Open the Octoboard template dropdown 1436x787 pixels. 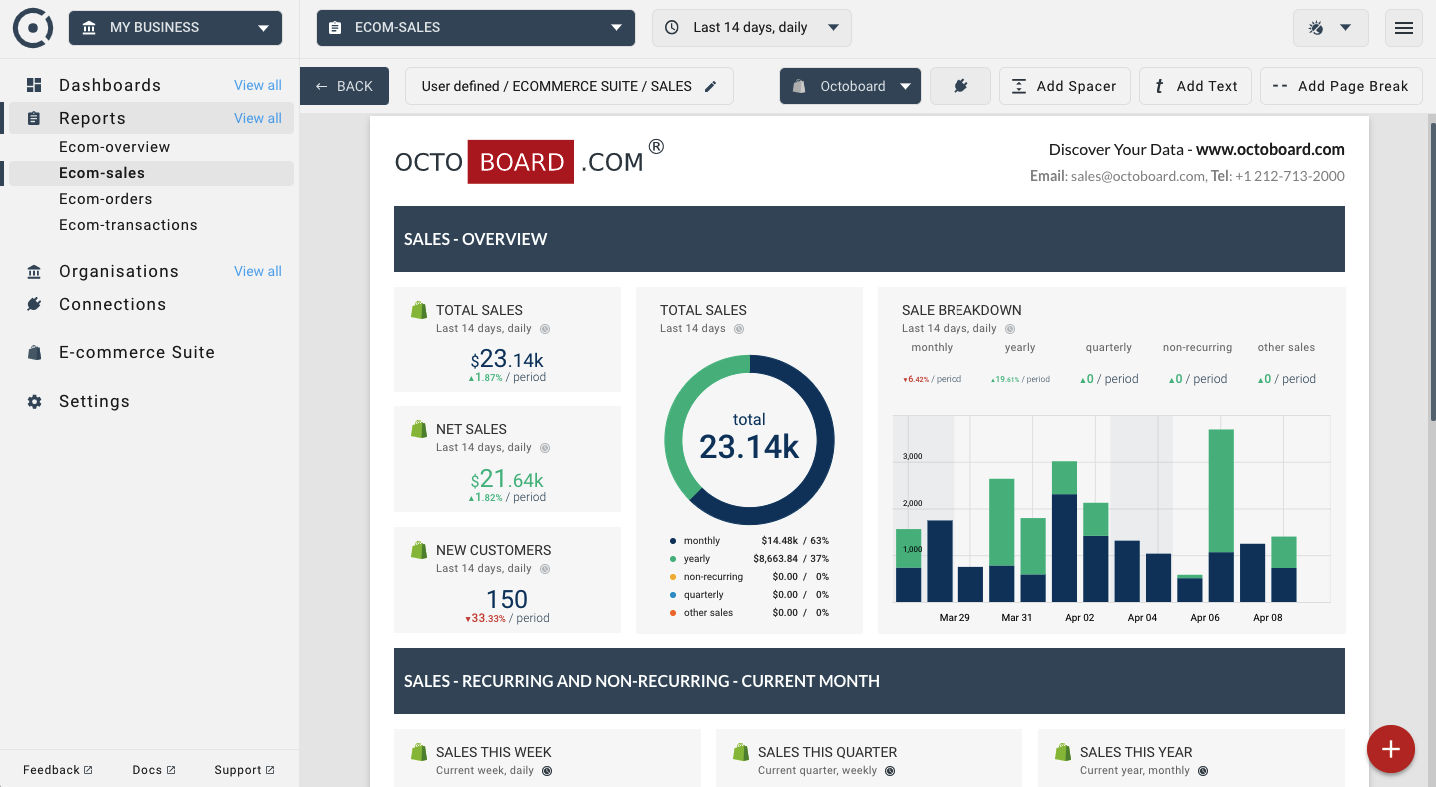coord(851,86)
